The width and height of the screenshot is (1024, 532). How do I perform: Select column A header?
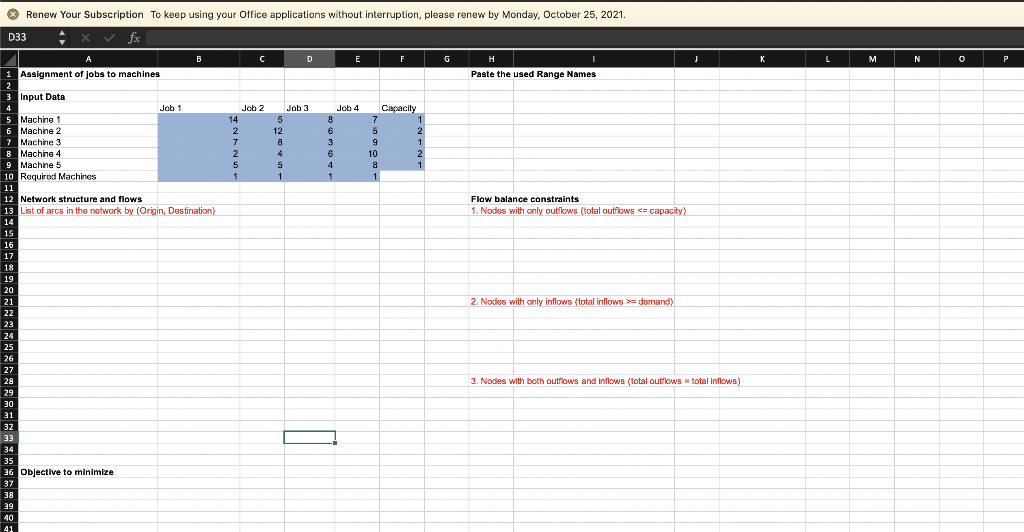click(x=88, y=59)
